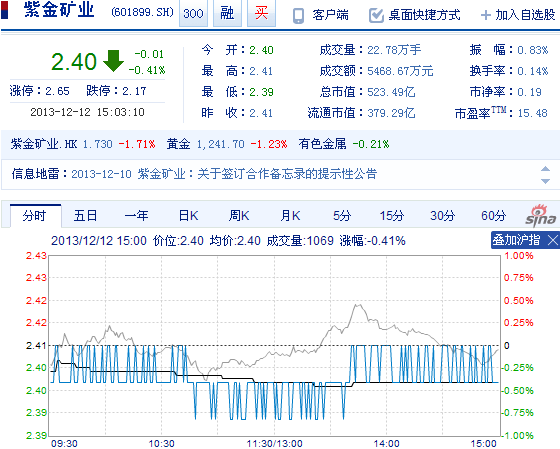This screenshot has width=560, height=449.
Task: Open the 桌面快捷方式 link
Action: pyautogui.click(x=424, y=15)
